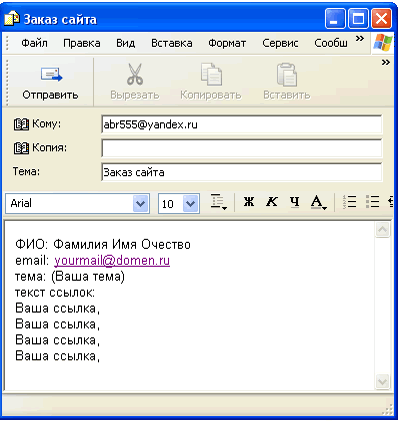The width and height of the screenshot is (398, 421).
Task: Open the font color picker (A)
Action: coord(319,202)
